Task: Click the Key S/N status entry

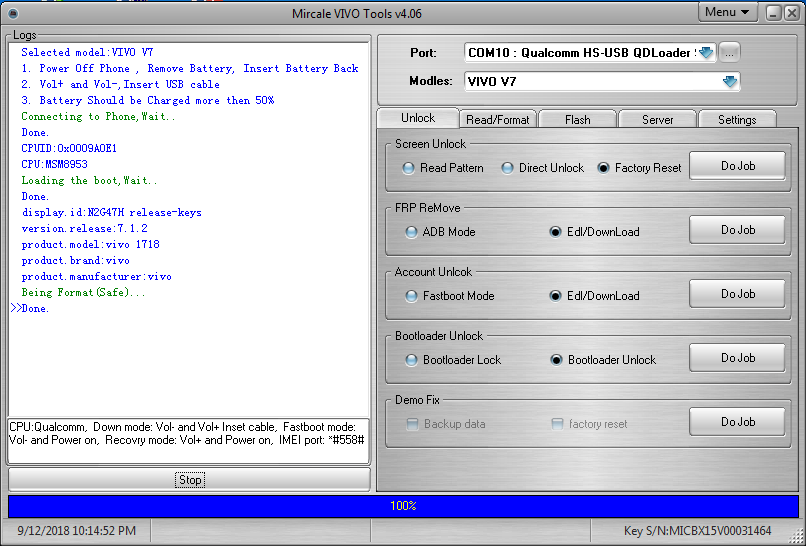Action: click(697, 531)
